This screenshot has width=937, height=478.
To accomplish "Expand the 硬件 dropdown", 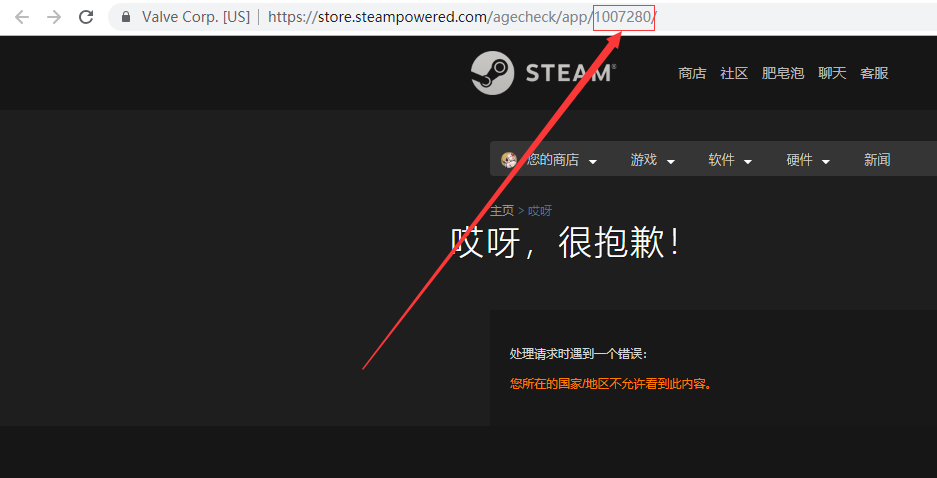I will click(809, 160).
